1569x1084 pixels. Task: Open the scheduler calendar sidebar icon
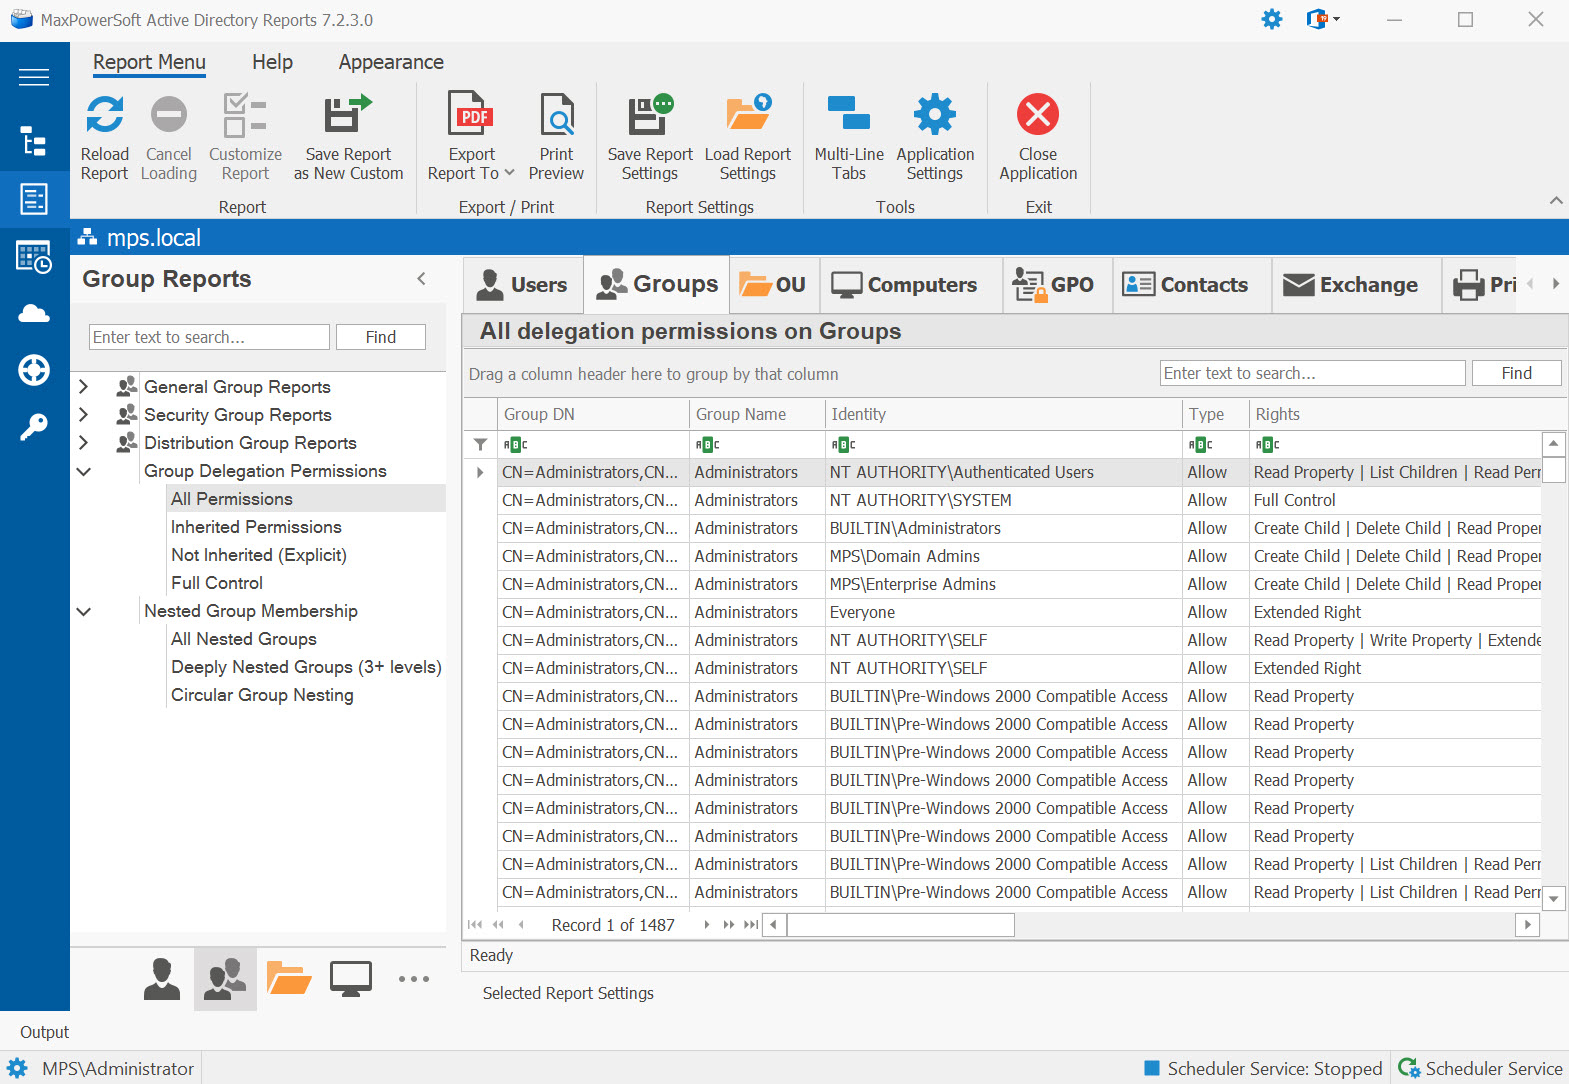click(x=34, y=257)
